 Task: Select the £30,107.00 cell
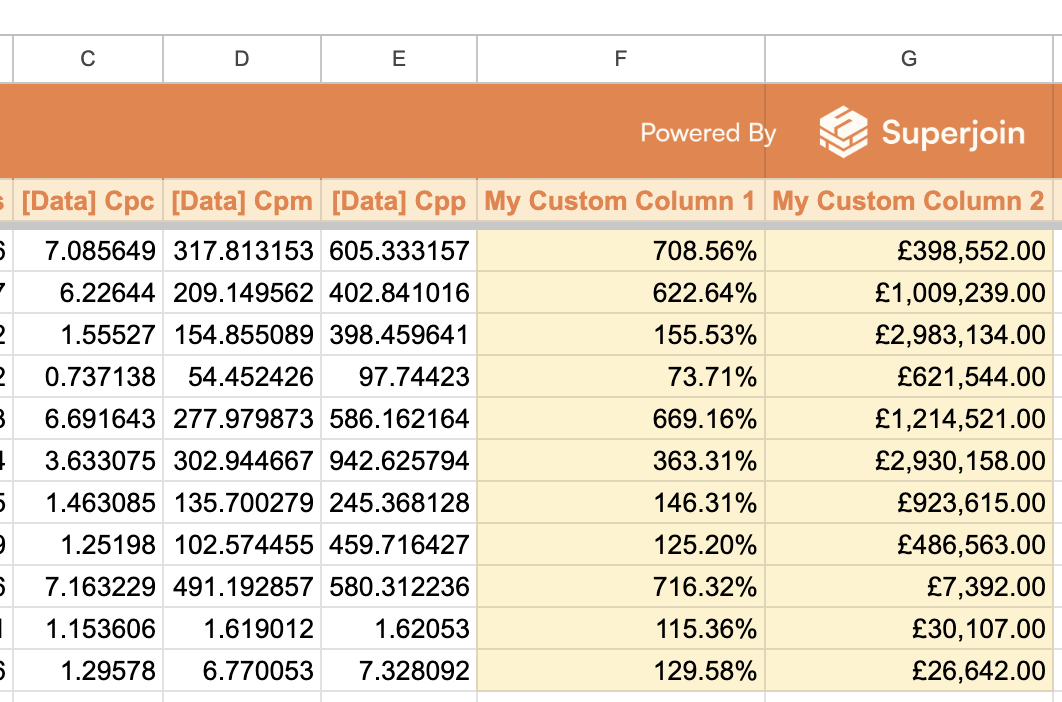click(909, 629)
